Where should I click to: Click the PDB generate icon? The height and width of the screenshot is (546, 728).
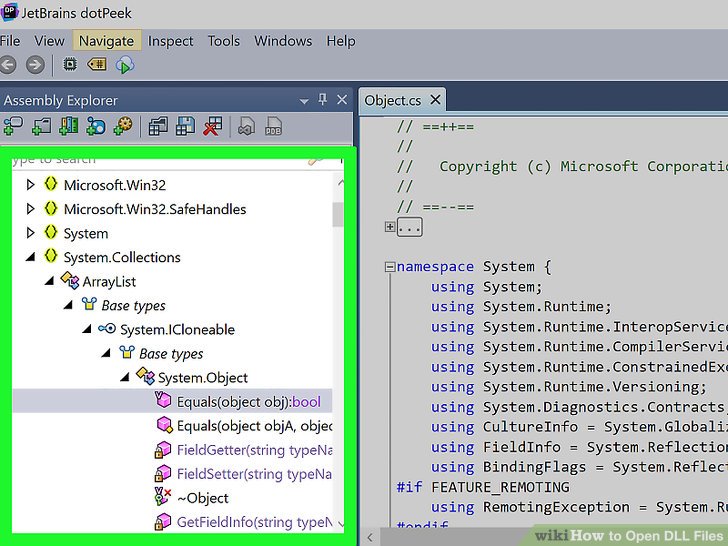[273, 126]
